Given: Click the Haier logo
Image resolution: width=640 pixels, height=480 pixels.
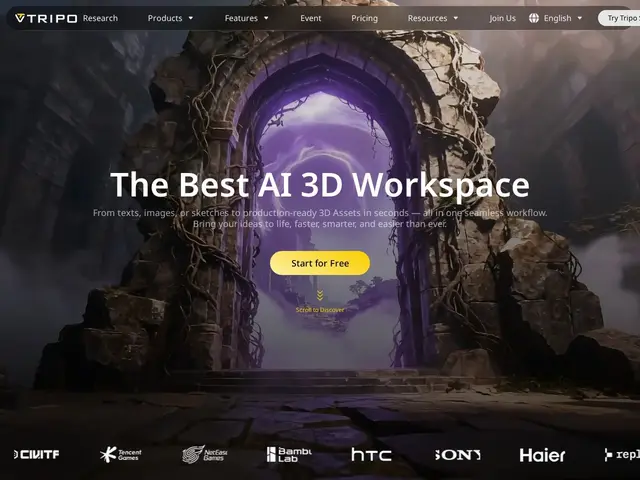Looking at the screenshot, I should point(542,455).
